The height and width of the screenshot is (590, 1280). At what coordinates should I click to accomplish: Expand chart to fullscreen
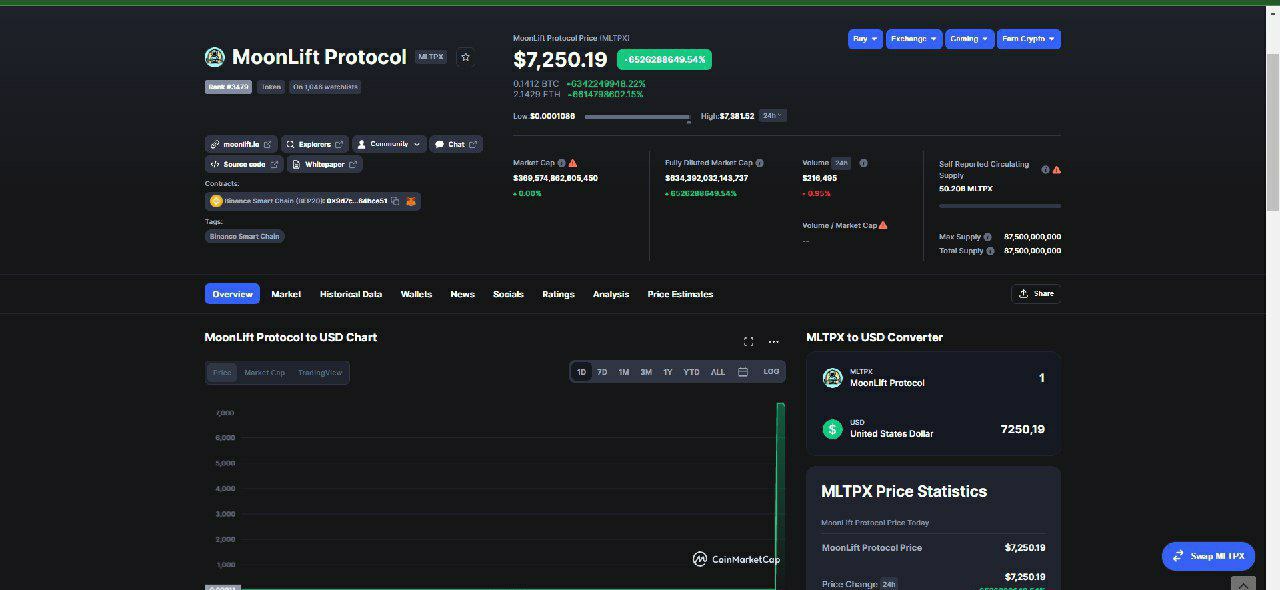tap(748, 342)
